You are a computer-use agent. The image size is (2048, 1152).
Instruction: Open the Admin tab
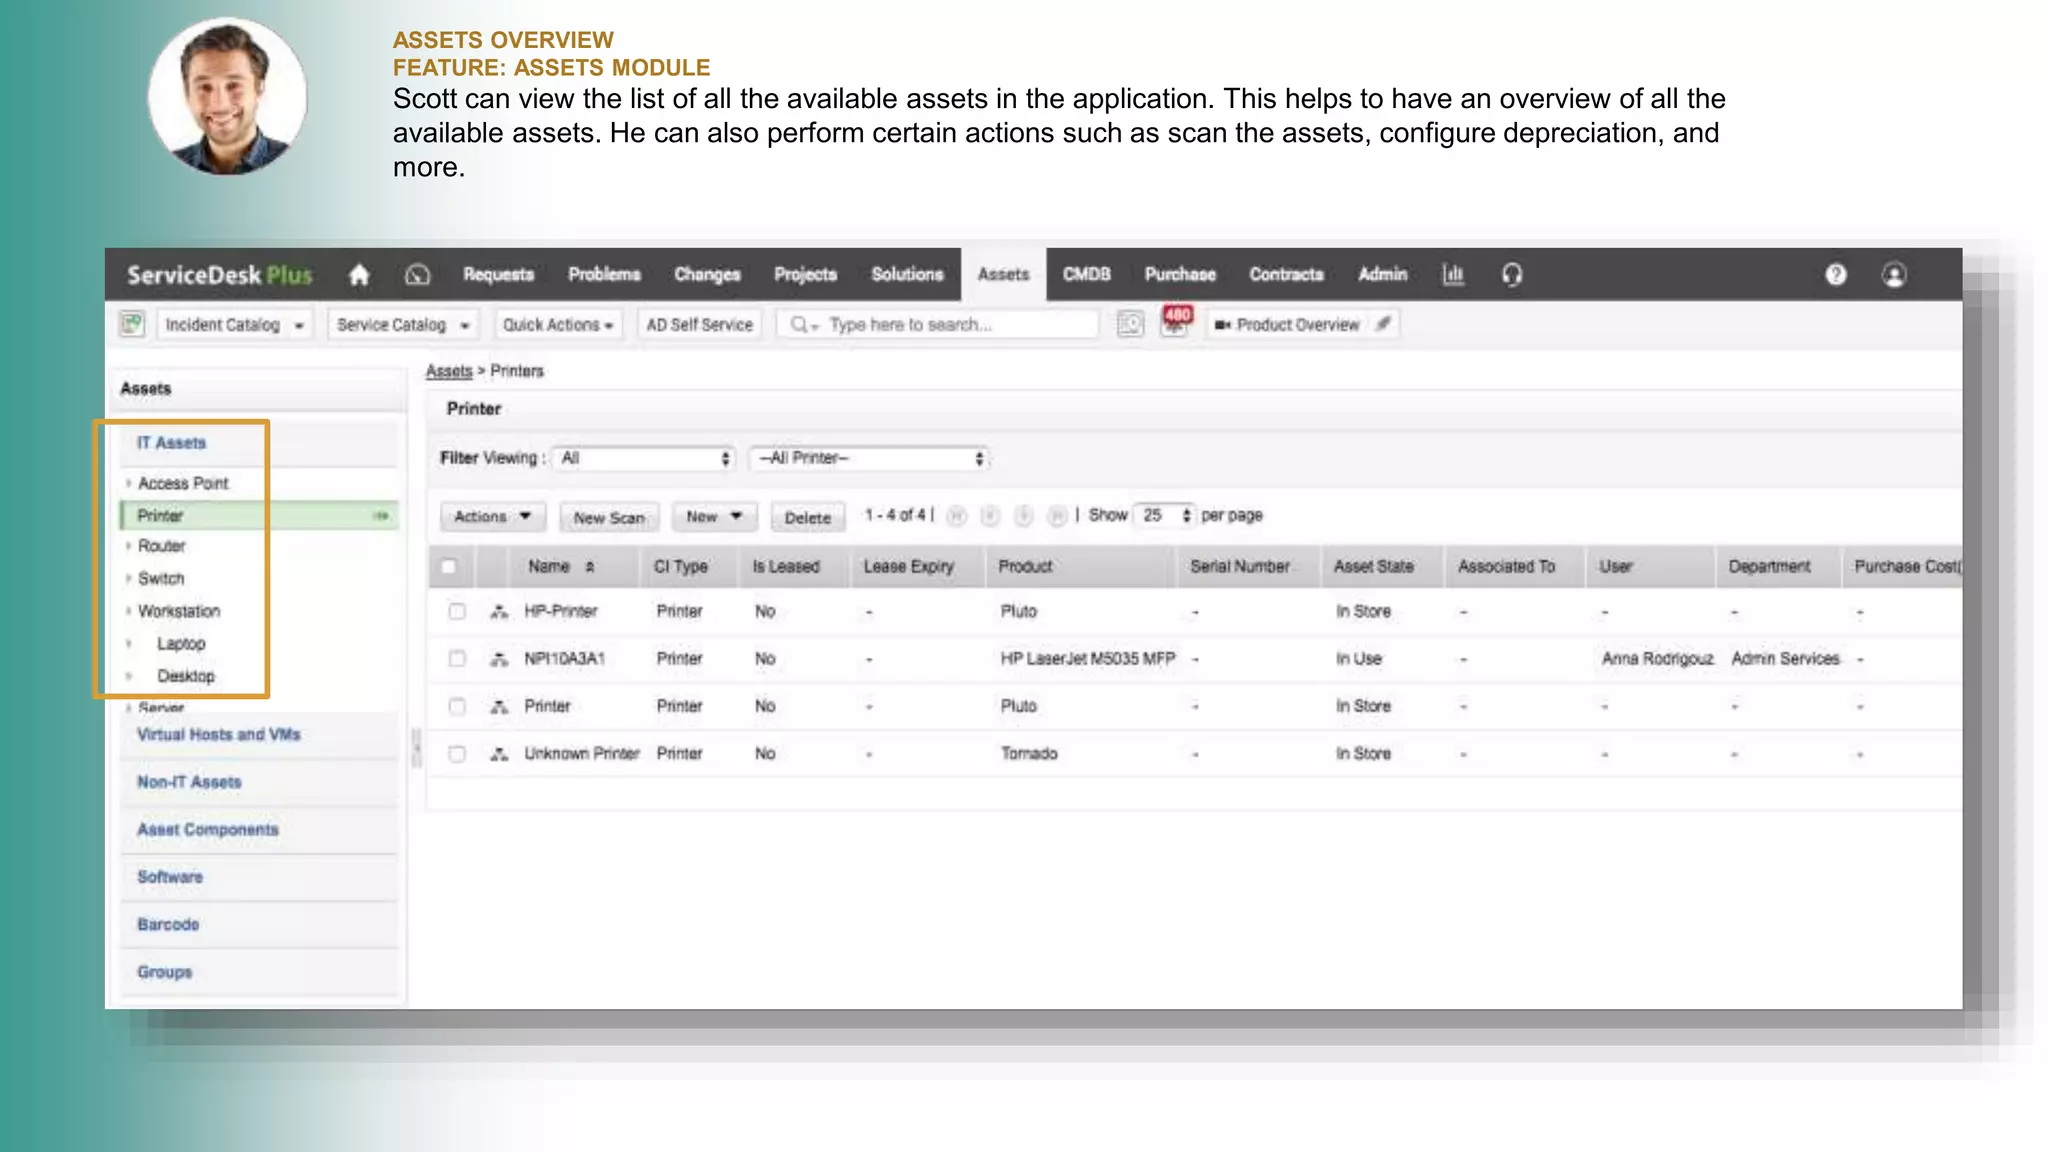1382,274
